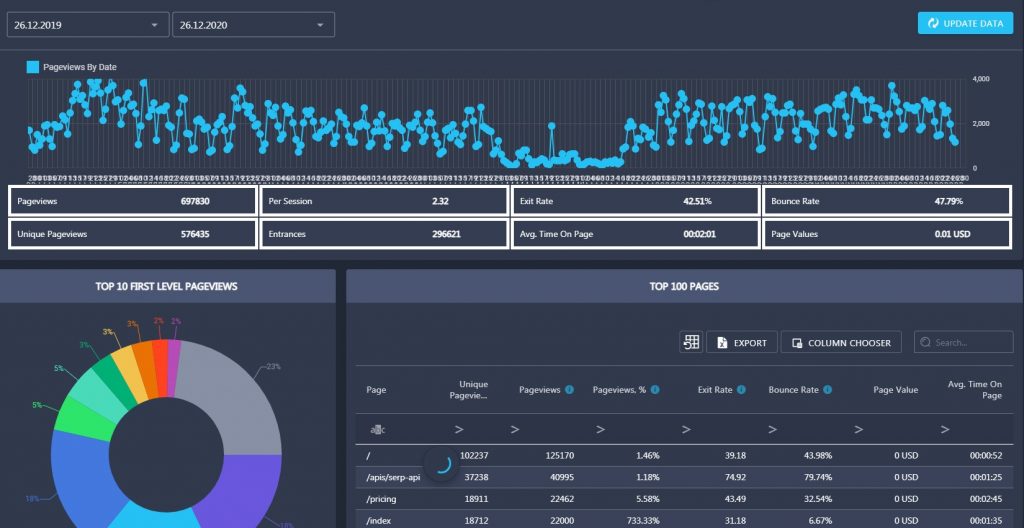Toggle the Pageviews By Date legend swatch

point(33,67)
